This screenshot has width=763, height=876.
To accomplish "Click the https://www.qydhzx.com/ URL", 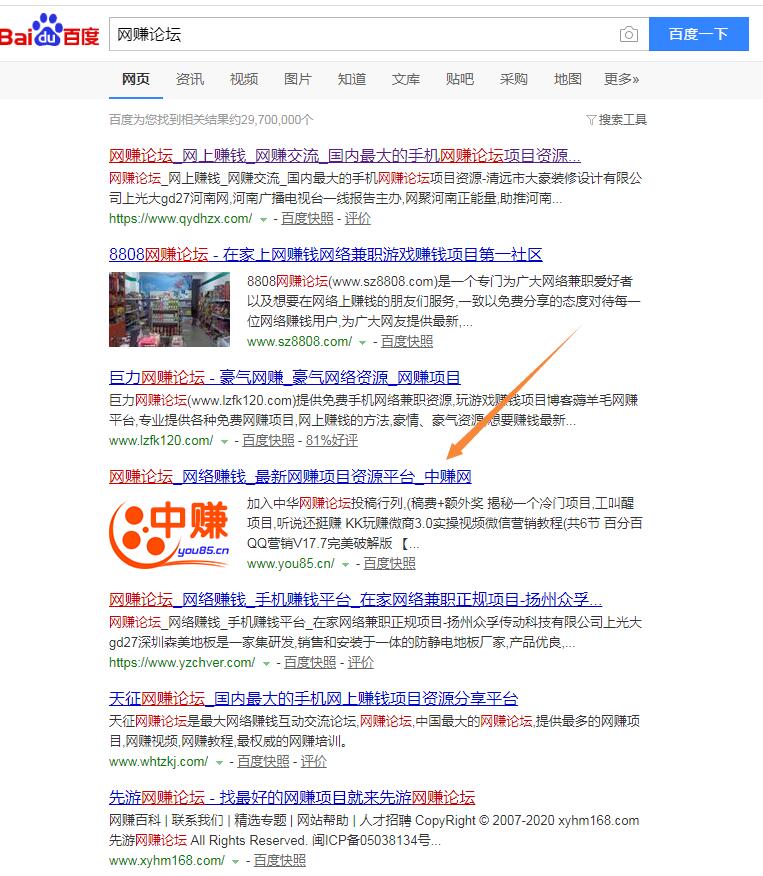I will (x=180, y=218).
